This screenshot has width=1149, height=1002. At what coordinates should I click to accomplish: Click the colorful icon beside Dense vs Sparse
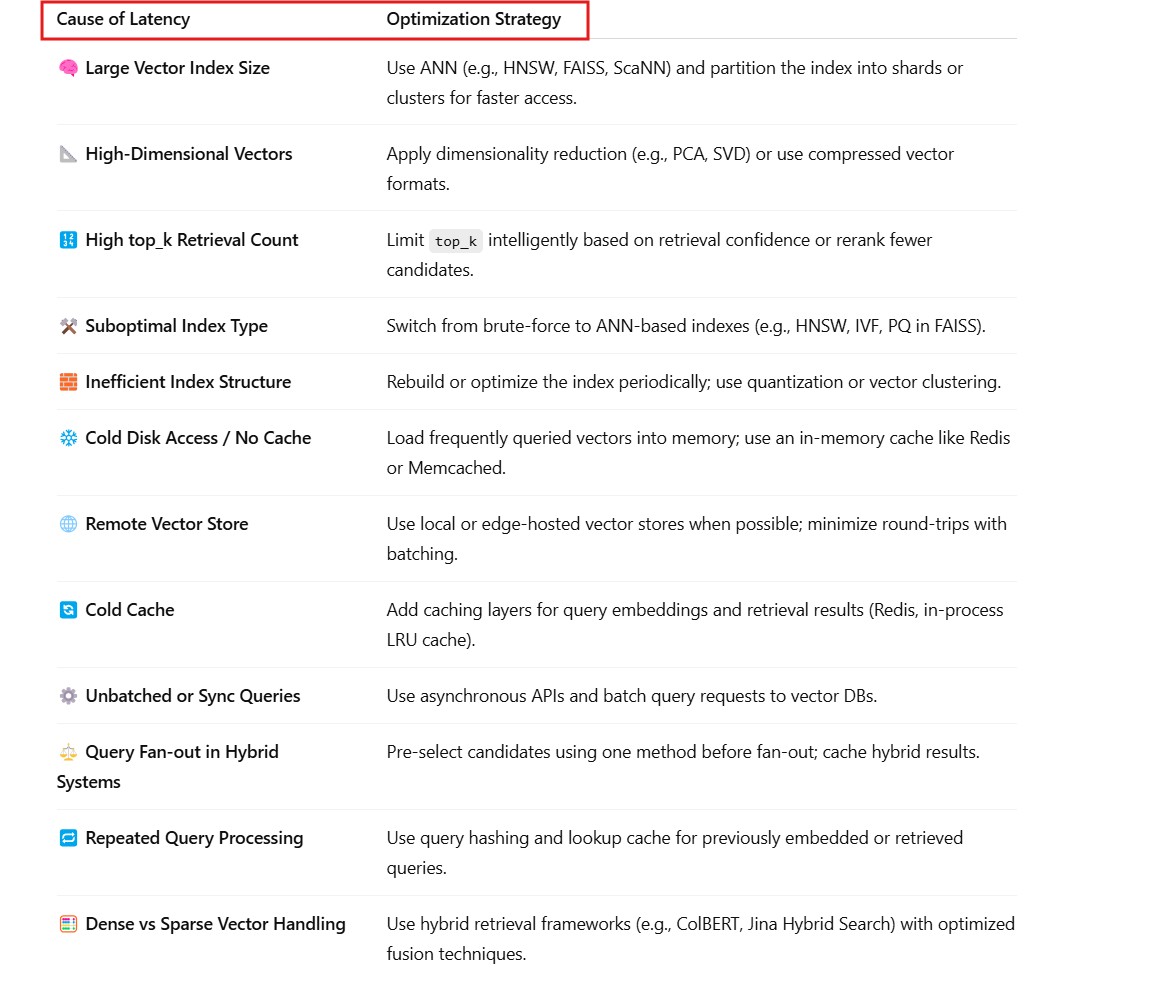pos(68,925)
